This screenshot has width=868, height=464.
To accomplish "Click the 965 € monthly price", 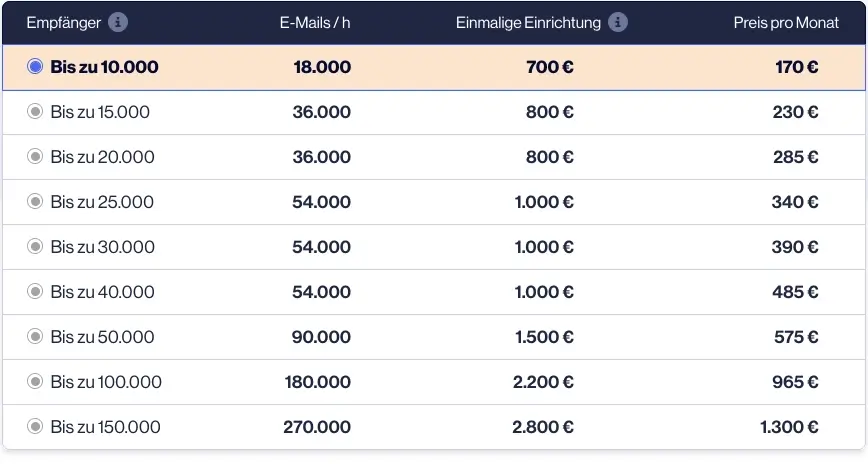I will click(x=795, y=381).
